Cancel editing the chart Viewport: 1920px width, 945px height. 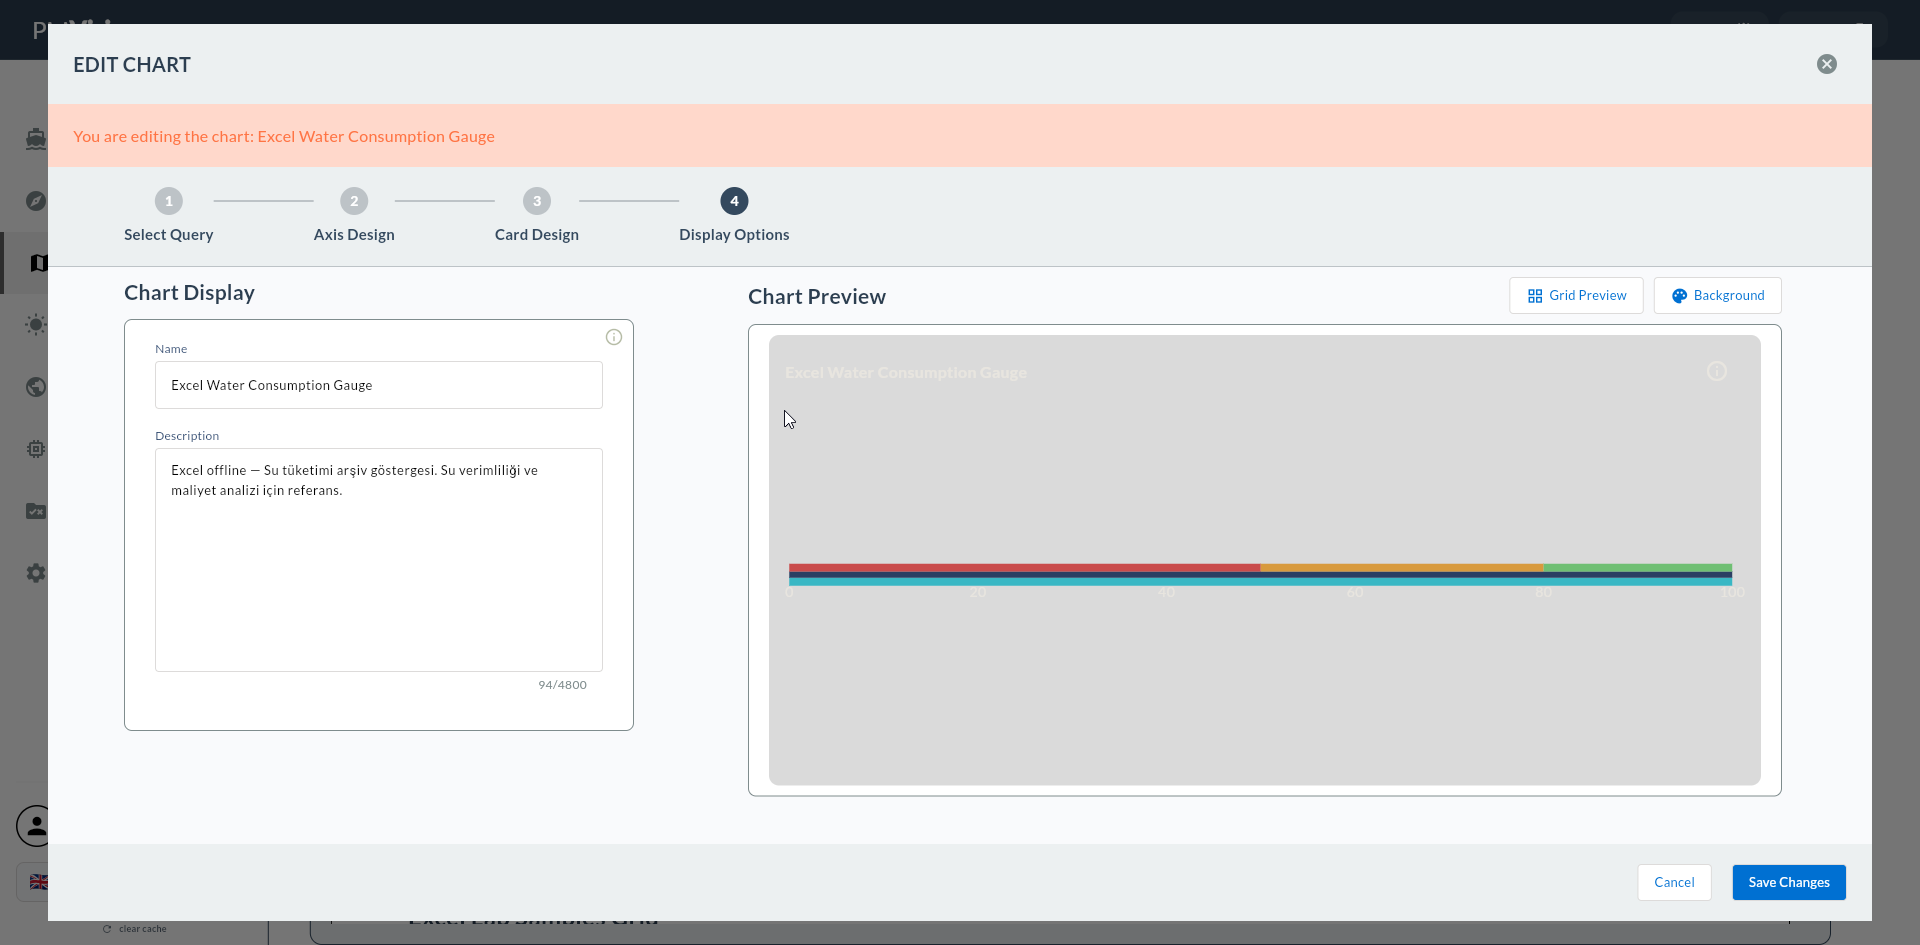1674,882
